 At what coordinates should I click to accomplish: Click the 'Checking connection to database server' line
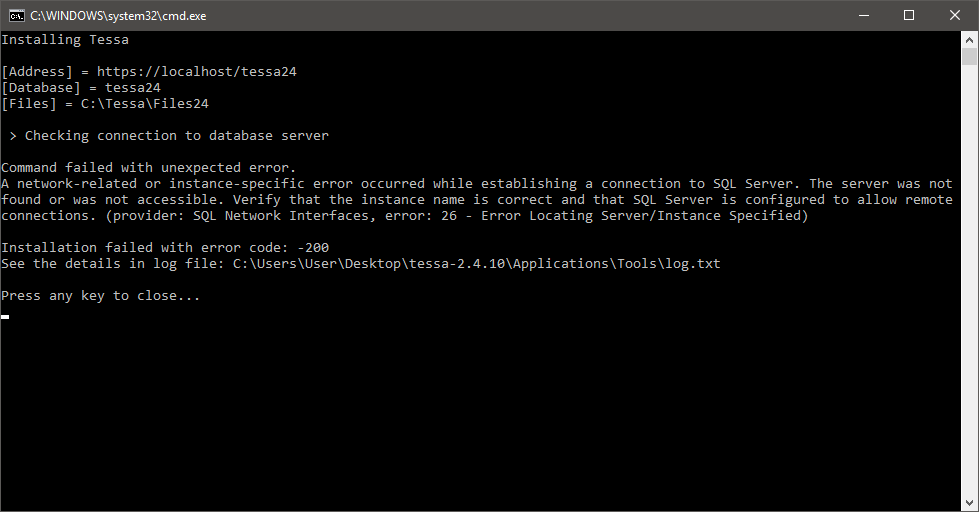[x=177, y=136]
